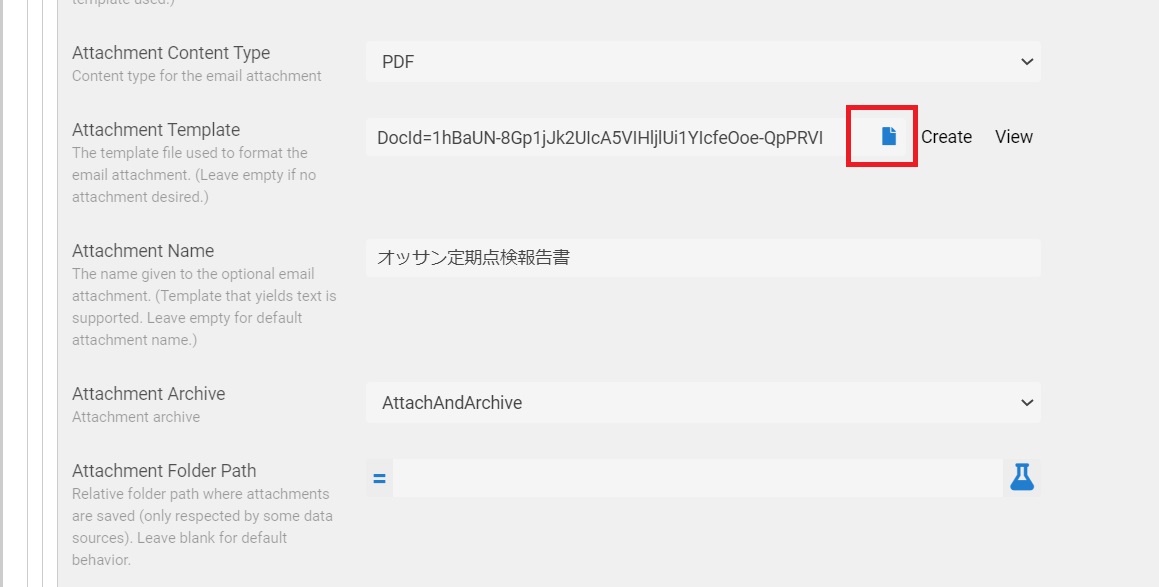Select the 'Attachment Folder Path' label
The image size is (1159, 587).
[x=164, y=471]
